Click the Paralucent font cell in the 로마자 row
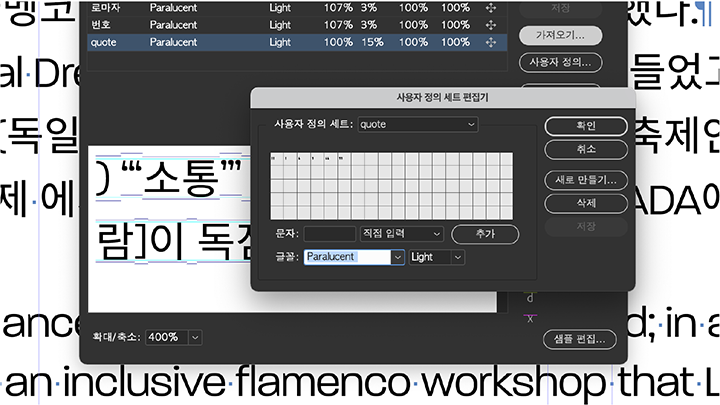This screenshot has width=720, height=405. pos(173,8)
